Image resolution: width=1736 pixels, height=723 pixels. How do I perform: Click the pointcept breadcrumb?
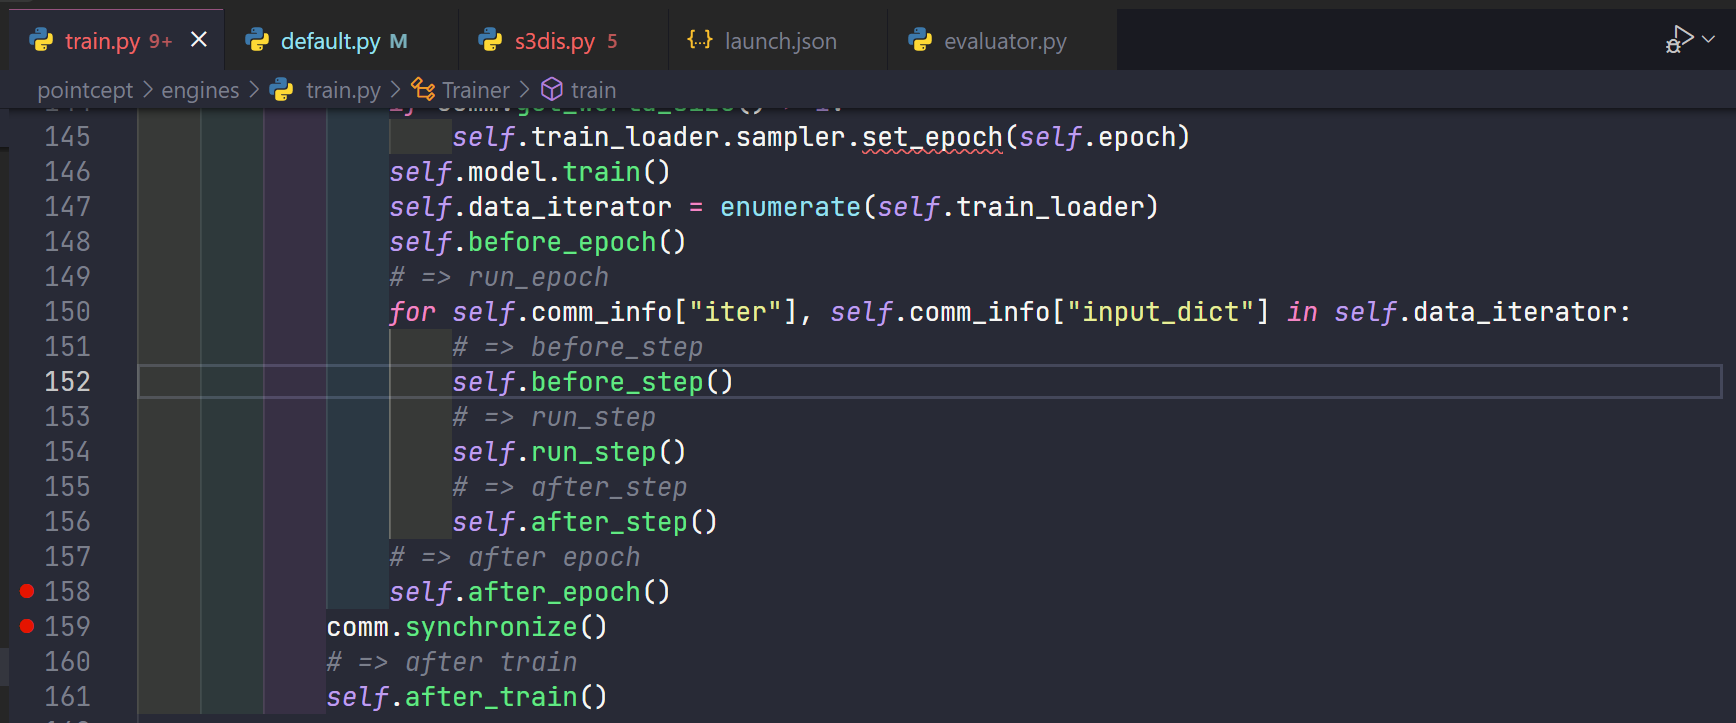tap(85, 90)
